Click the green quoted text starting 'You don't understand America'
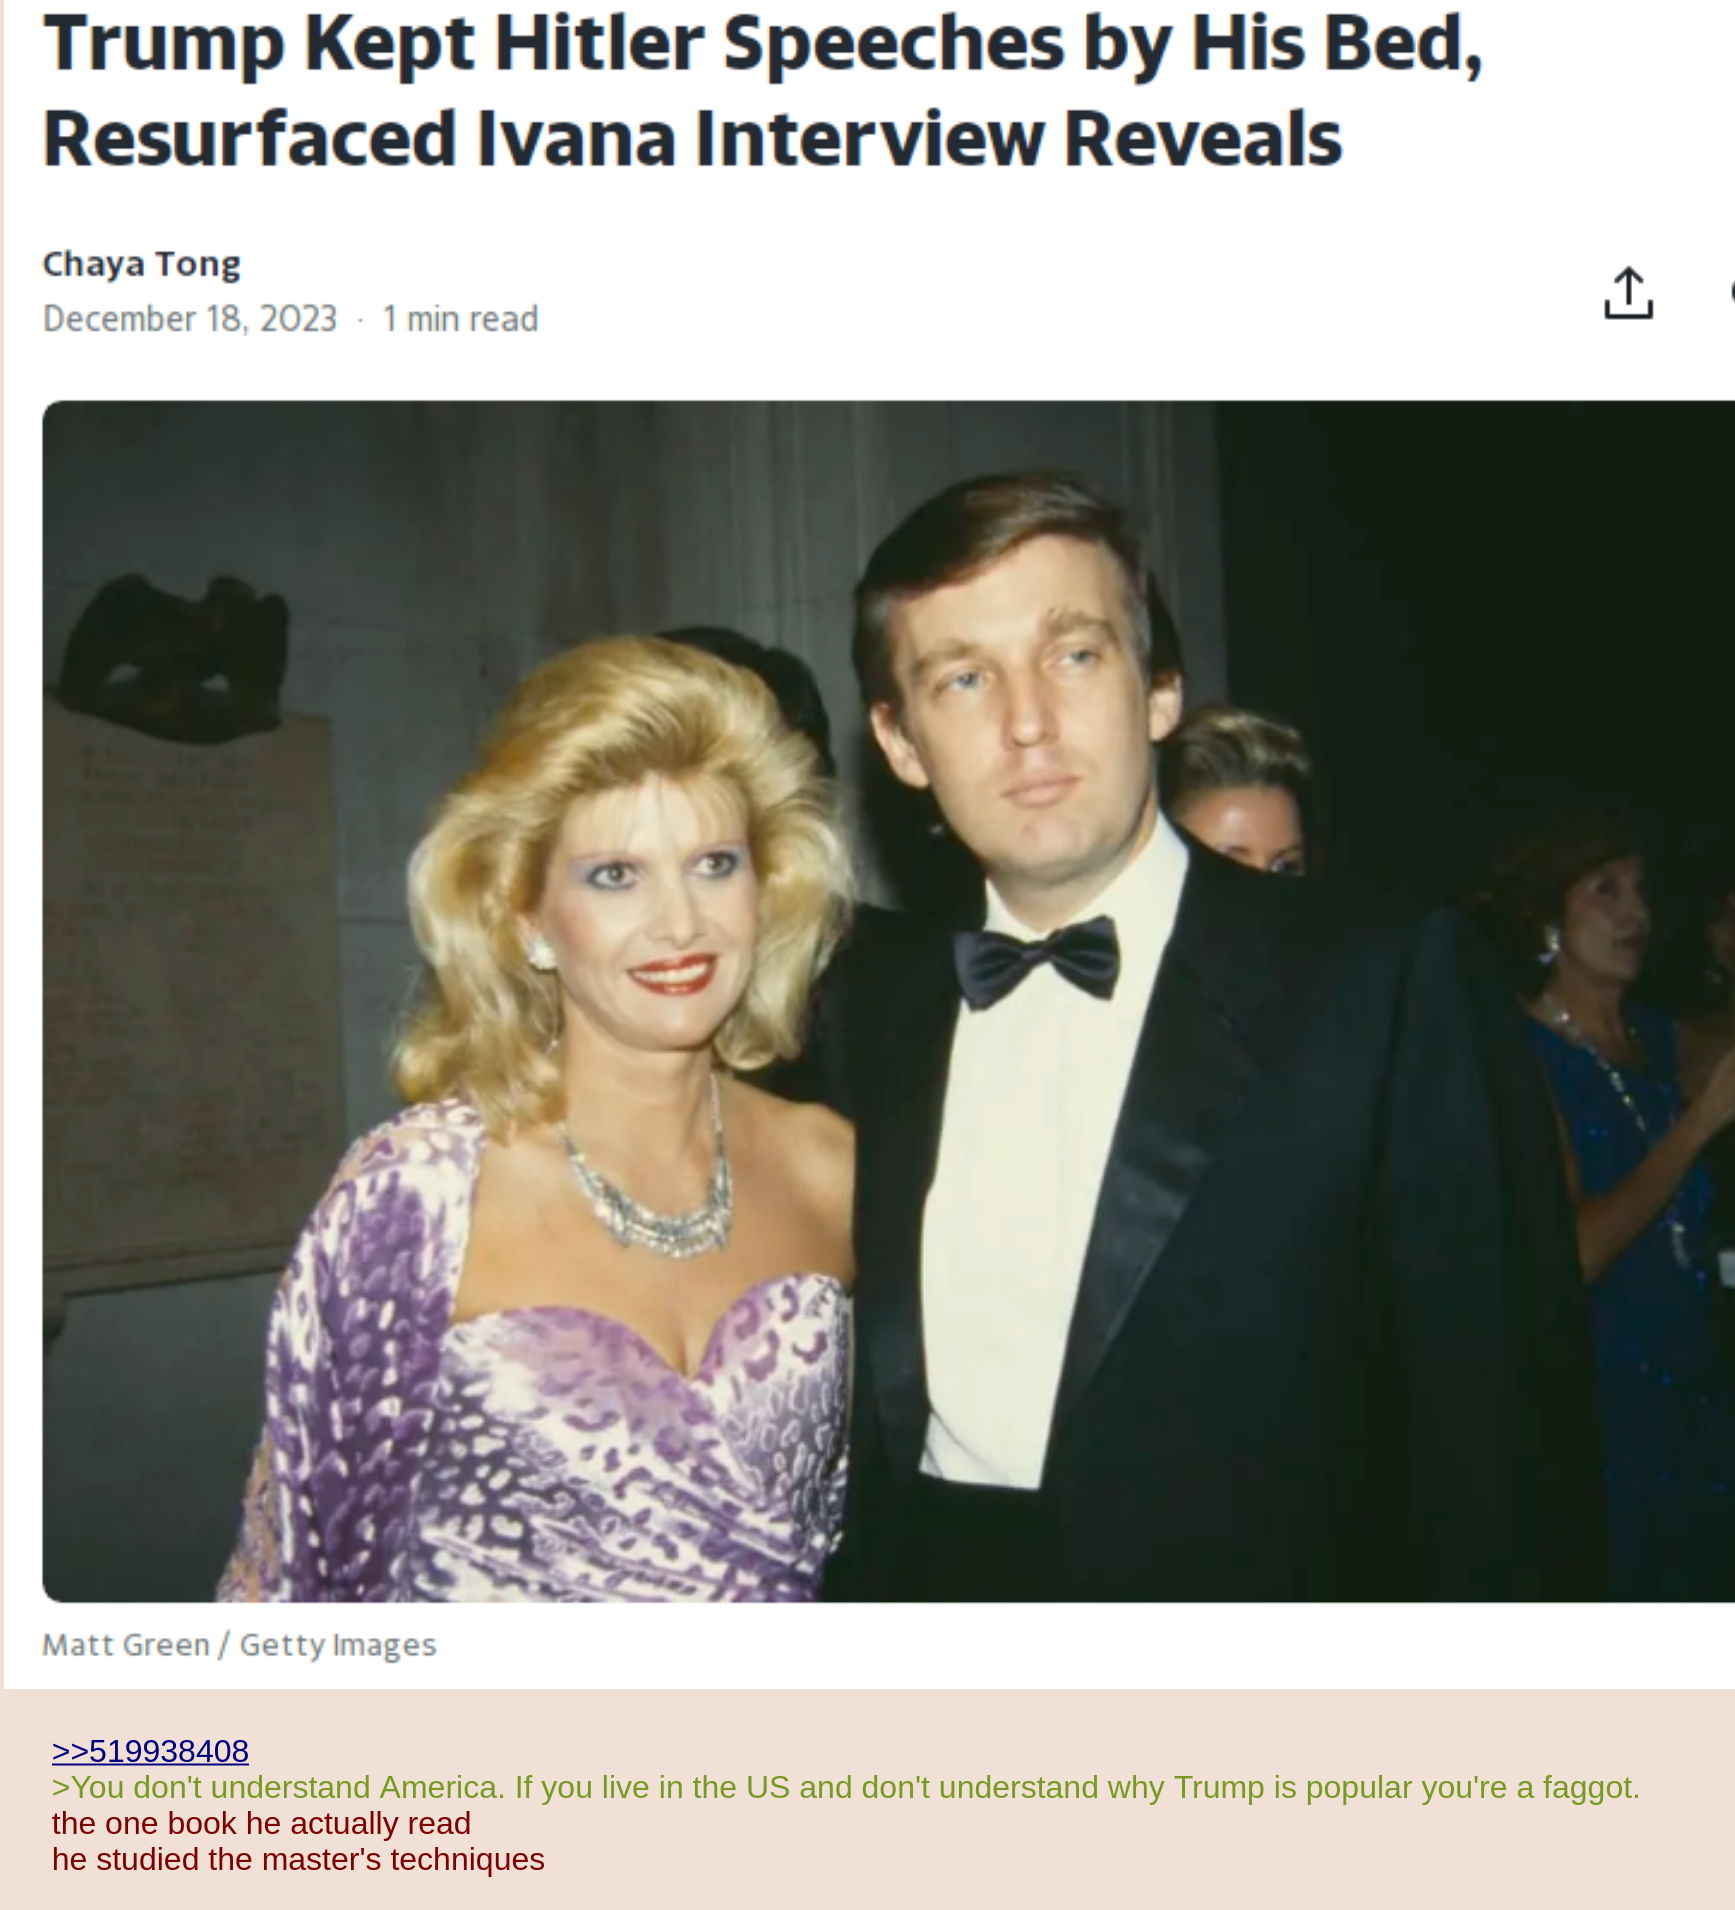Image resolution: width=1735 pixels, height=1910 pixels. (846, 1787)
